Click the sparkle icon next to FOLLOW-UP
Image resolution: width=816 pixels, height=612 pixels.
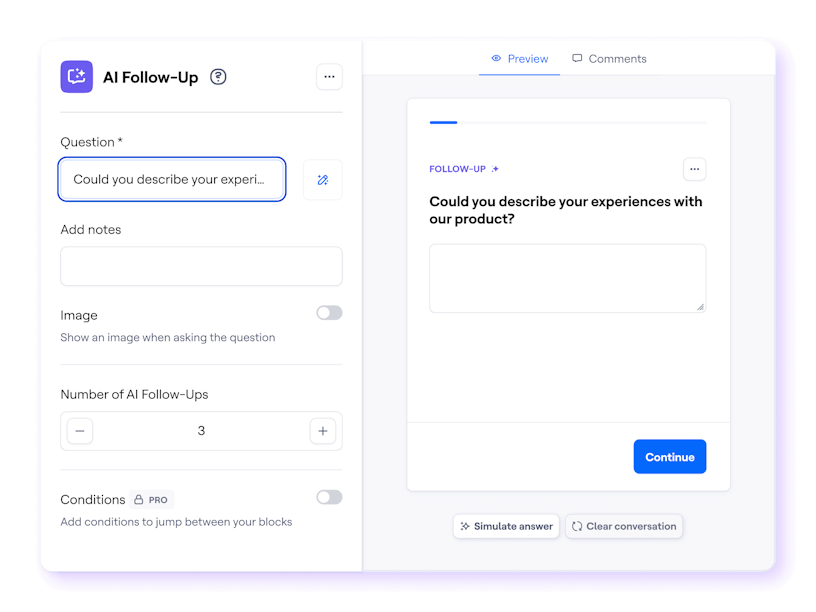[495, 169]
